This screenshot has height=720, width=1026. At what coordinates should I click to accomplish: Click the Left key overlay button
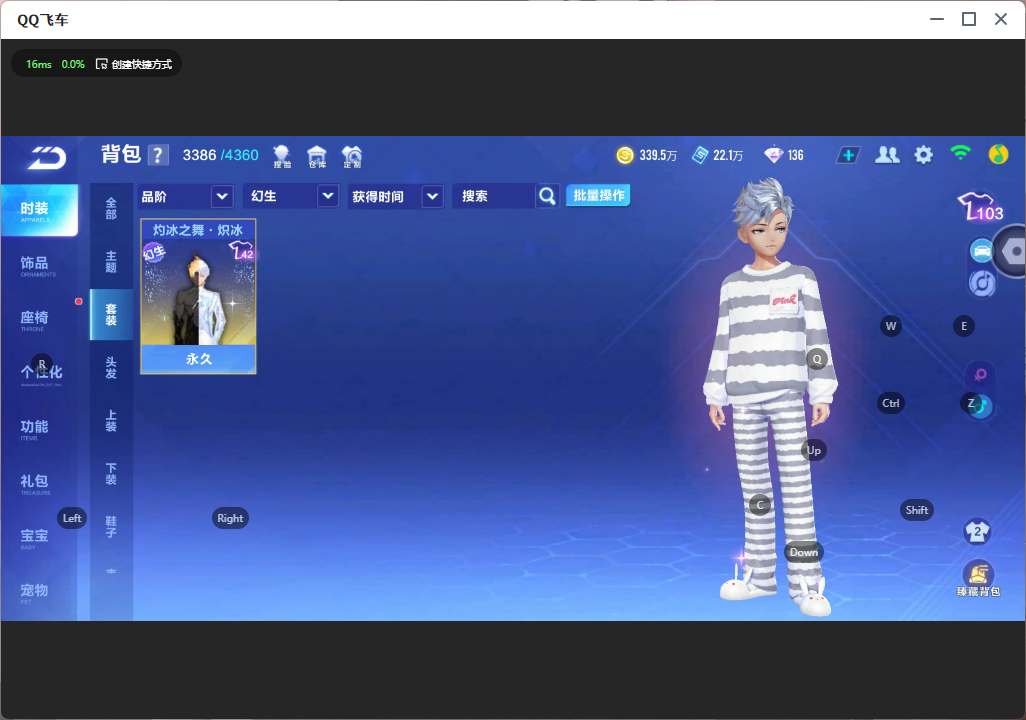click(x=72, y=518)
